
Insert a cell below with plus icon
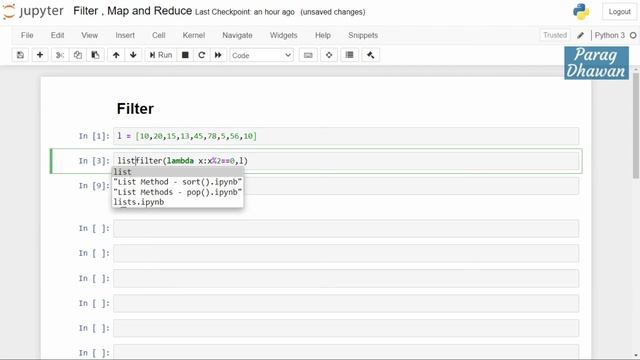(40, 55)
